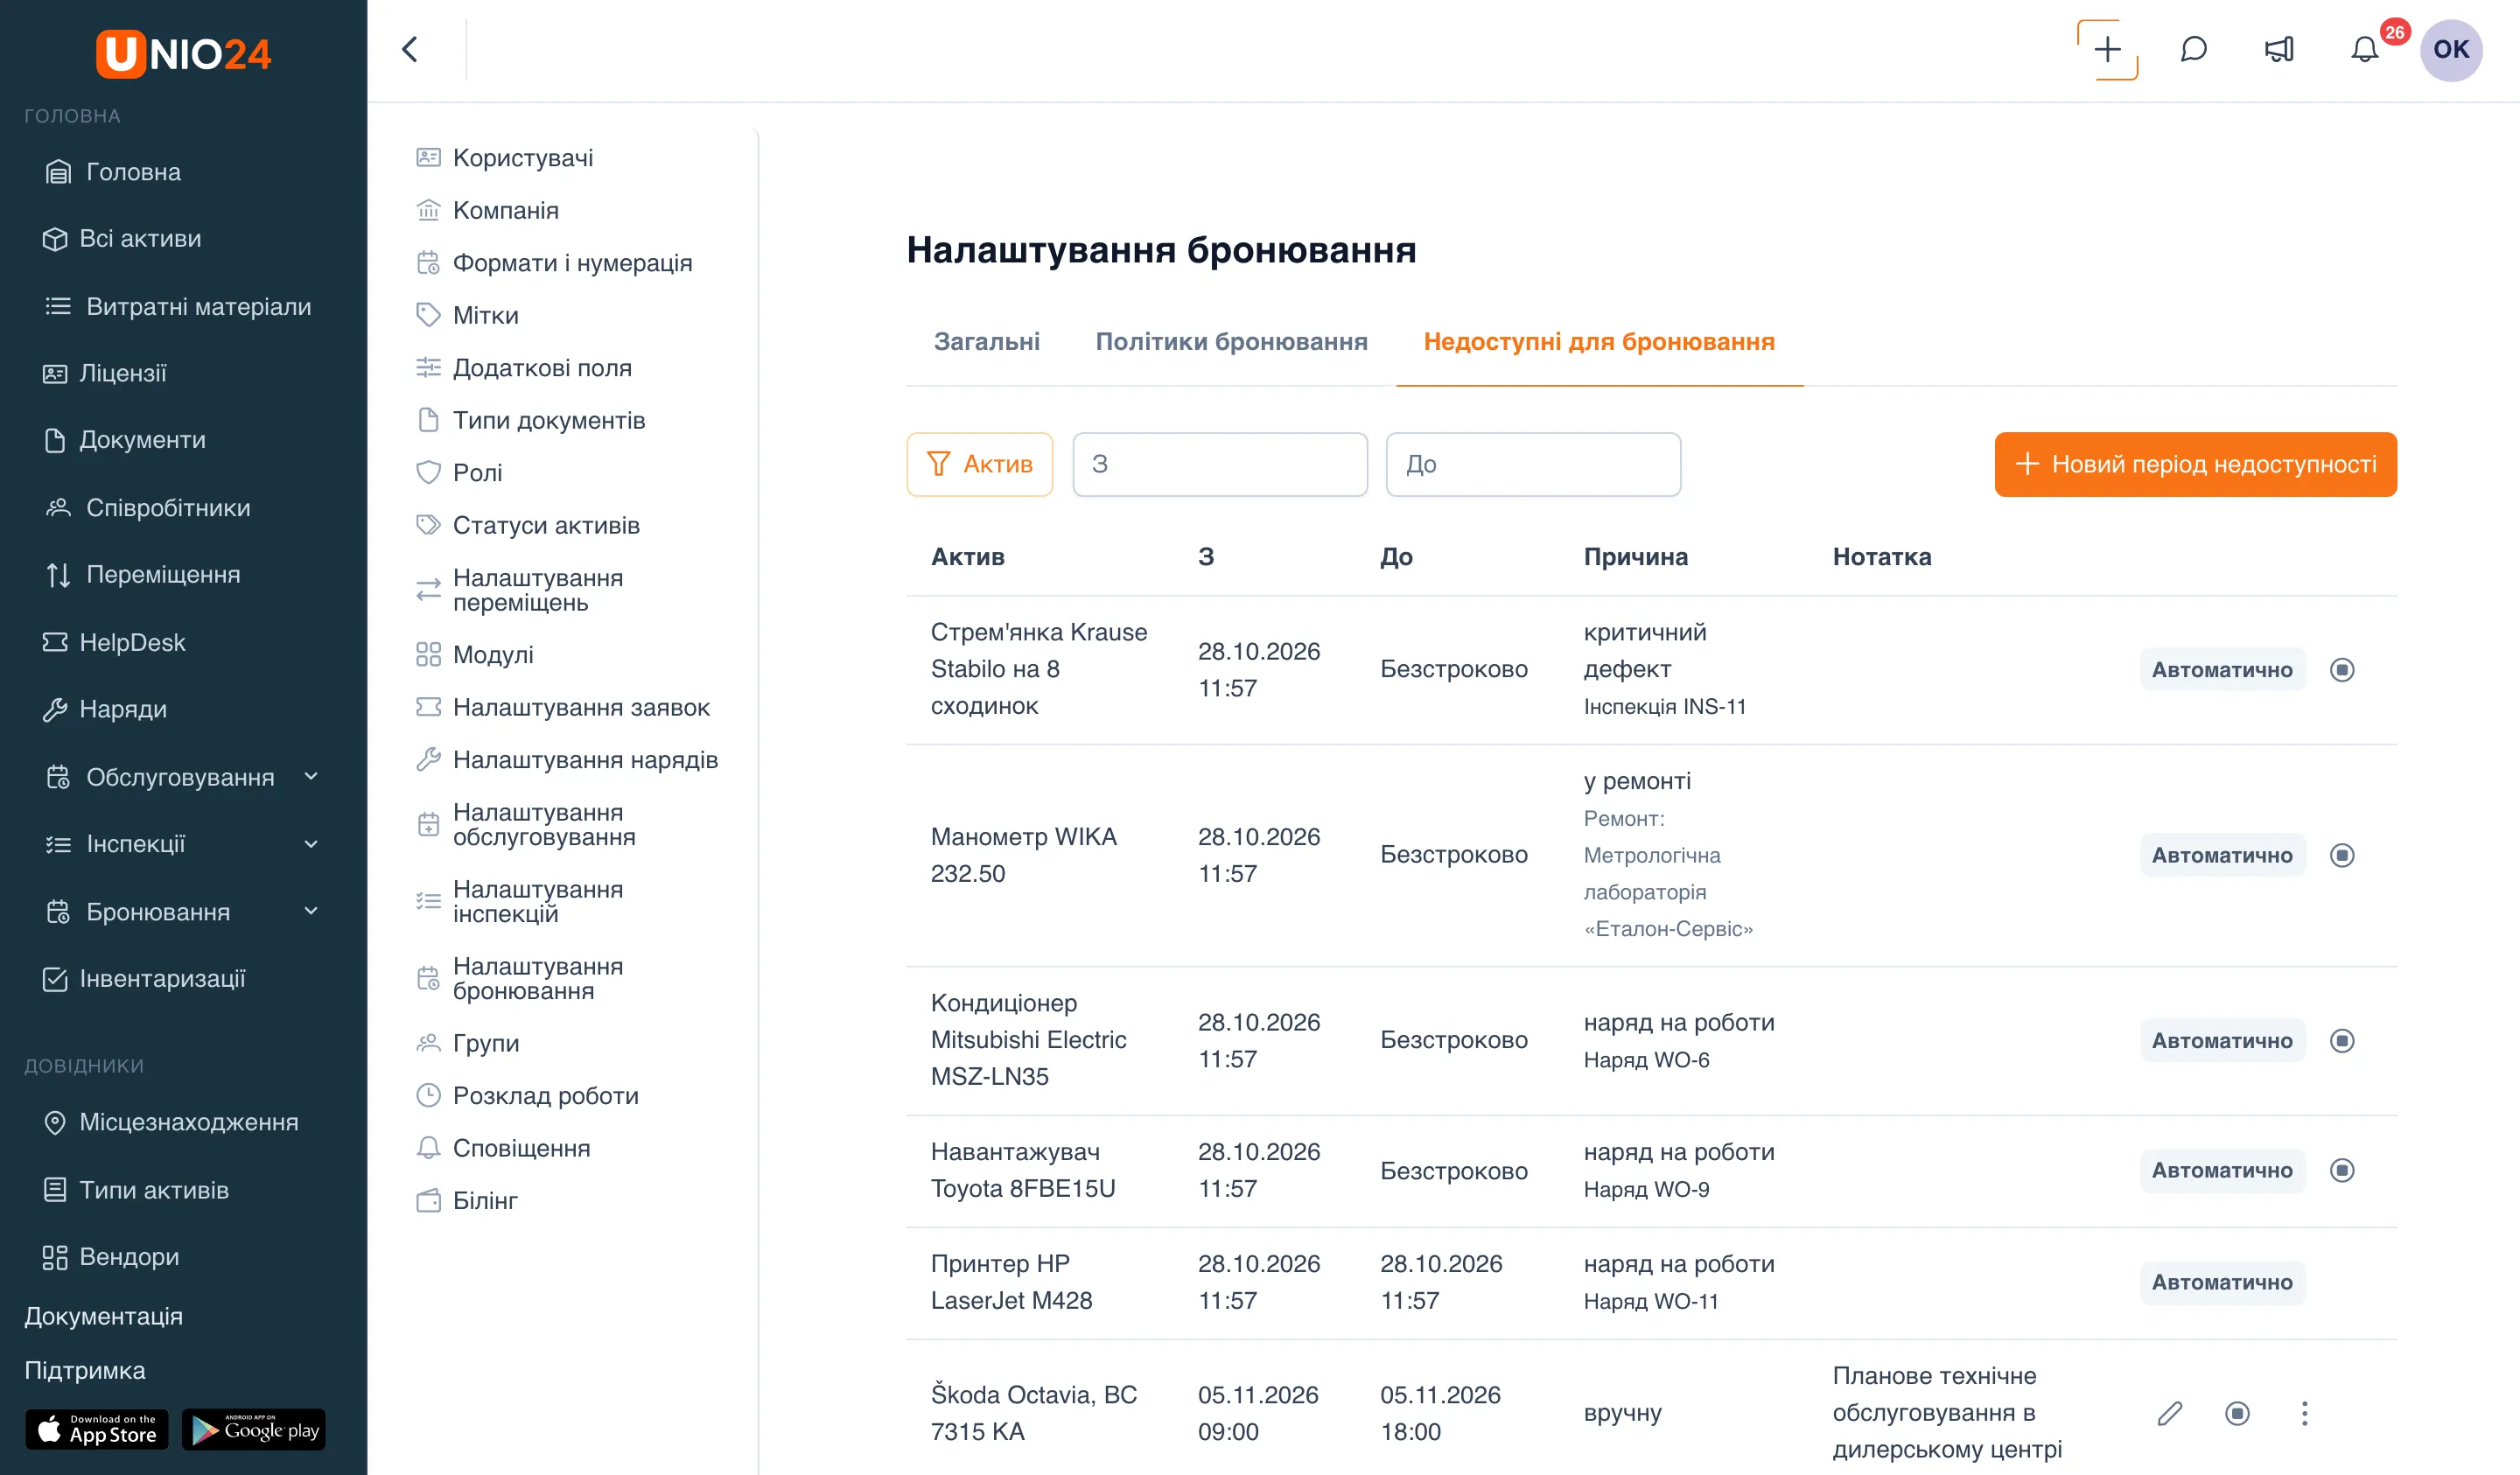Screen dimensions: 2520x1475
Task: Open the Google Play badge
Action: pyautogui.click(x=254, y=1430)
